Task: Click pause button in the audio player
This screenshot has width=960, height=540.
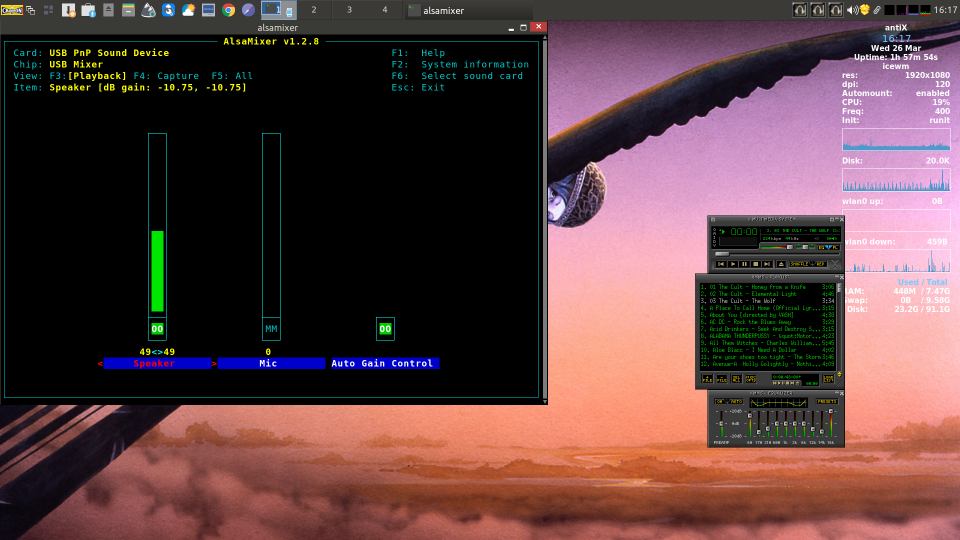Action: (744, 264)
